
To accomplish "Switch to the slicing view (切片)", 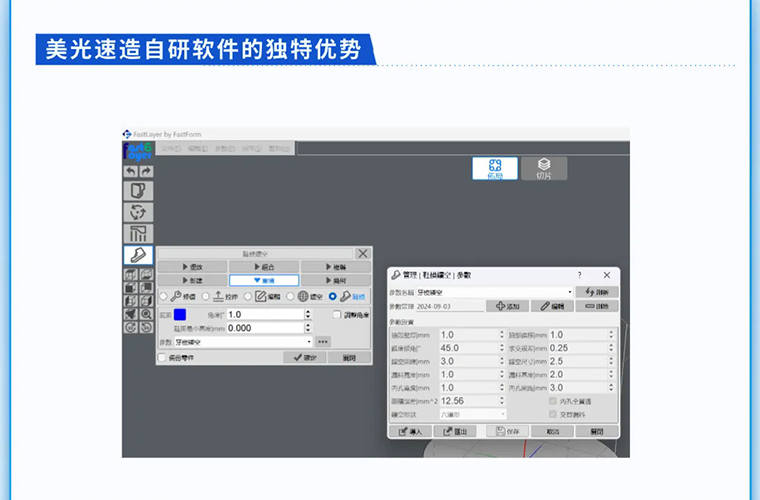I will coord(543,168).
